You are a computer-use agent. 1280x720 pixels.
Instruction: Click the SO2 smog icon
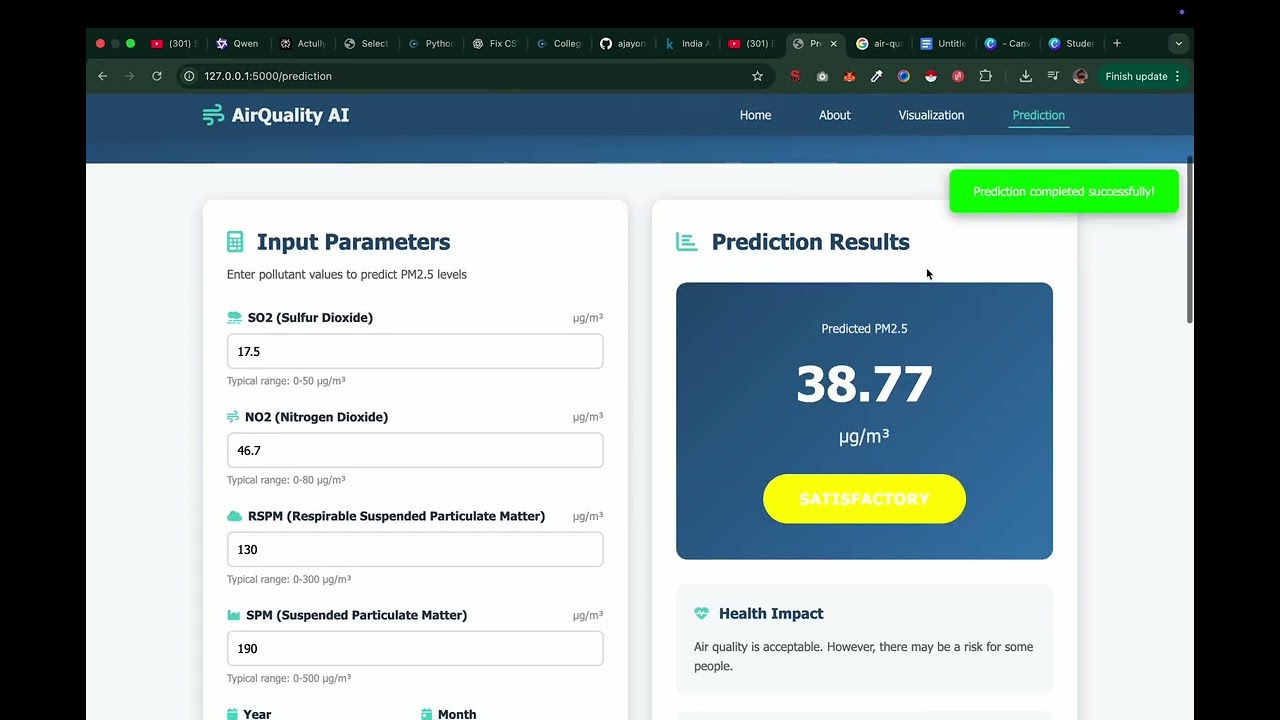(x=234, y=318)
